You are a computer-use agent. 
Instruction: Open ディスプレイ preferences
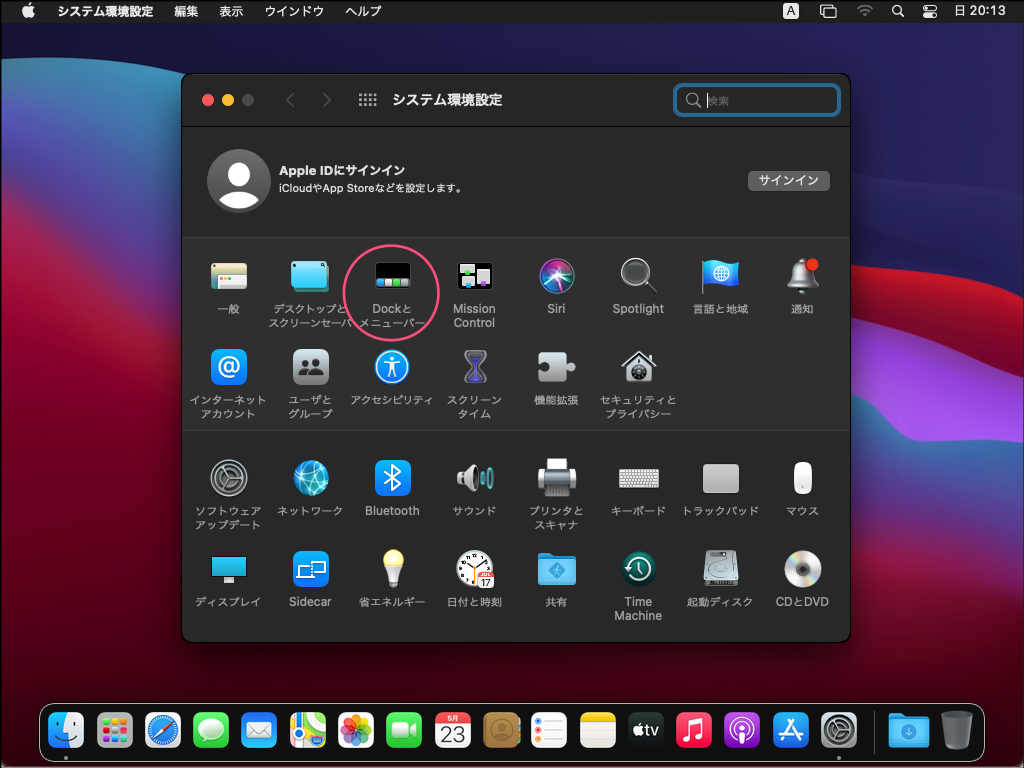[x=229, y=569]
